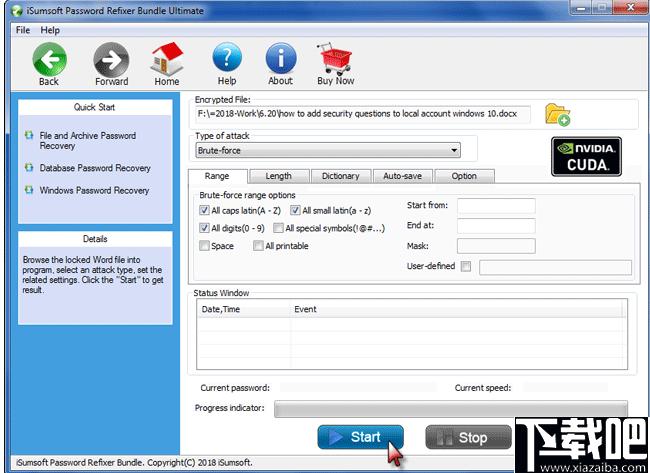
Task: Enable the Space checkbox
Action: (204, 246)
